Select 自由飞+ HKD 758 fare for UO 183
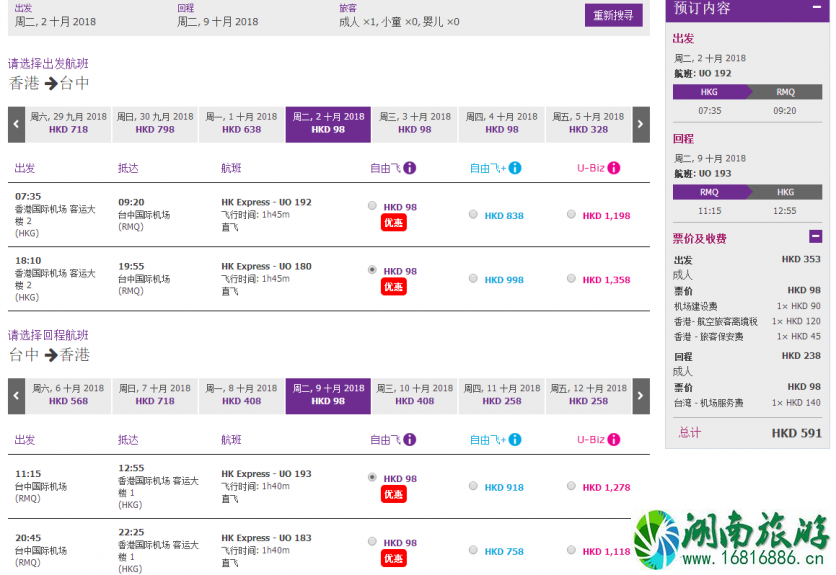 pos(473,550)
